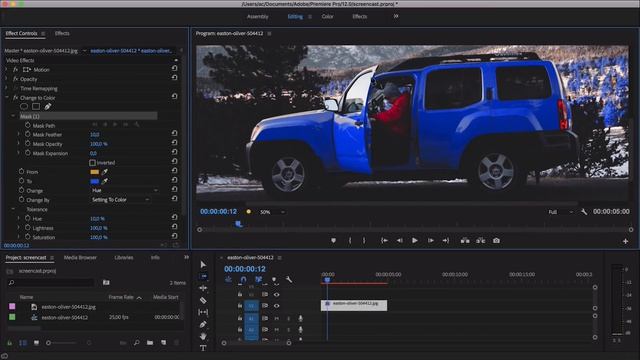
Task: Click Extract button in Program Monitor
Action: (481, 241)
